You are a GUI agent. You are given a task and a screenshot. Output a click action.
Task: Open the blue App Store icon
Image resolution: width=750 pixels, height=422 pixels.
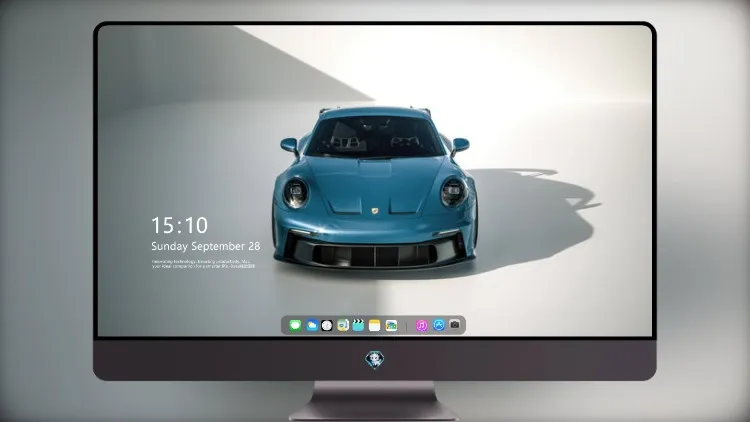tap(439, 325)
